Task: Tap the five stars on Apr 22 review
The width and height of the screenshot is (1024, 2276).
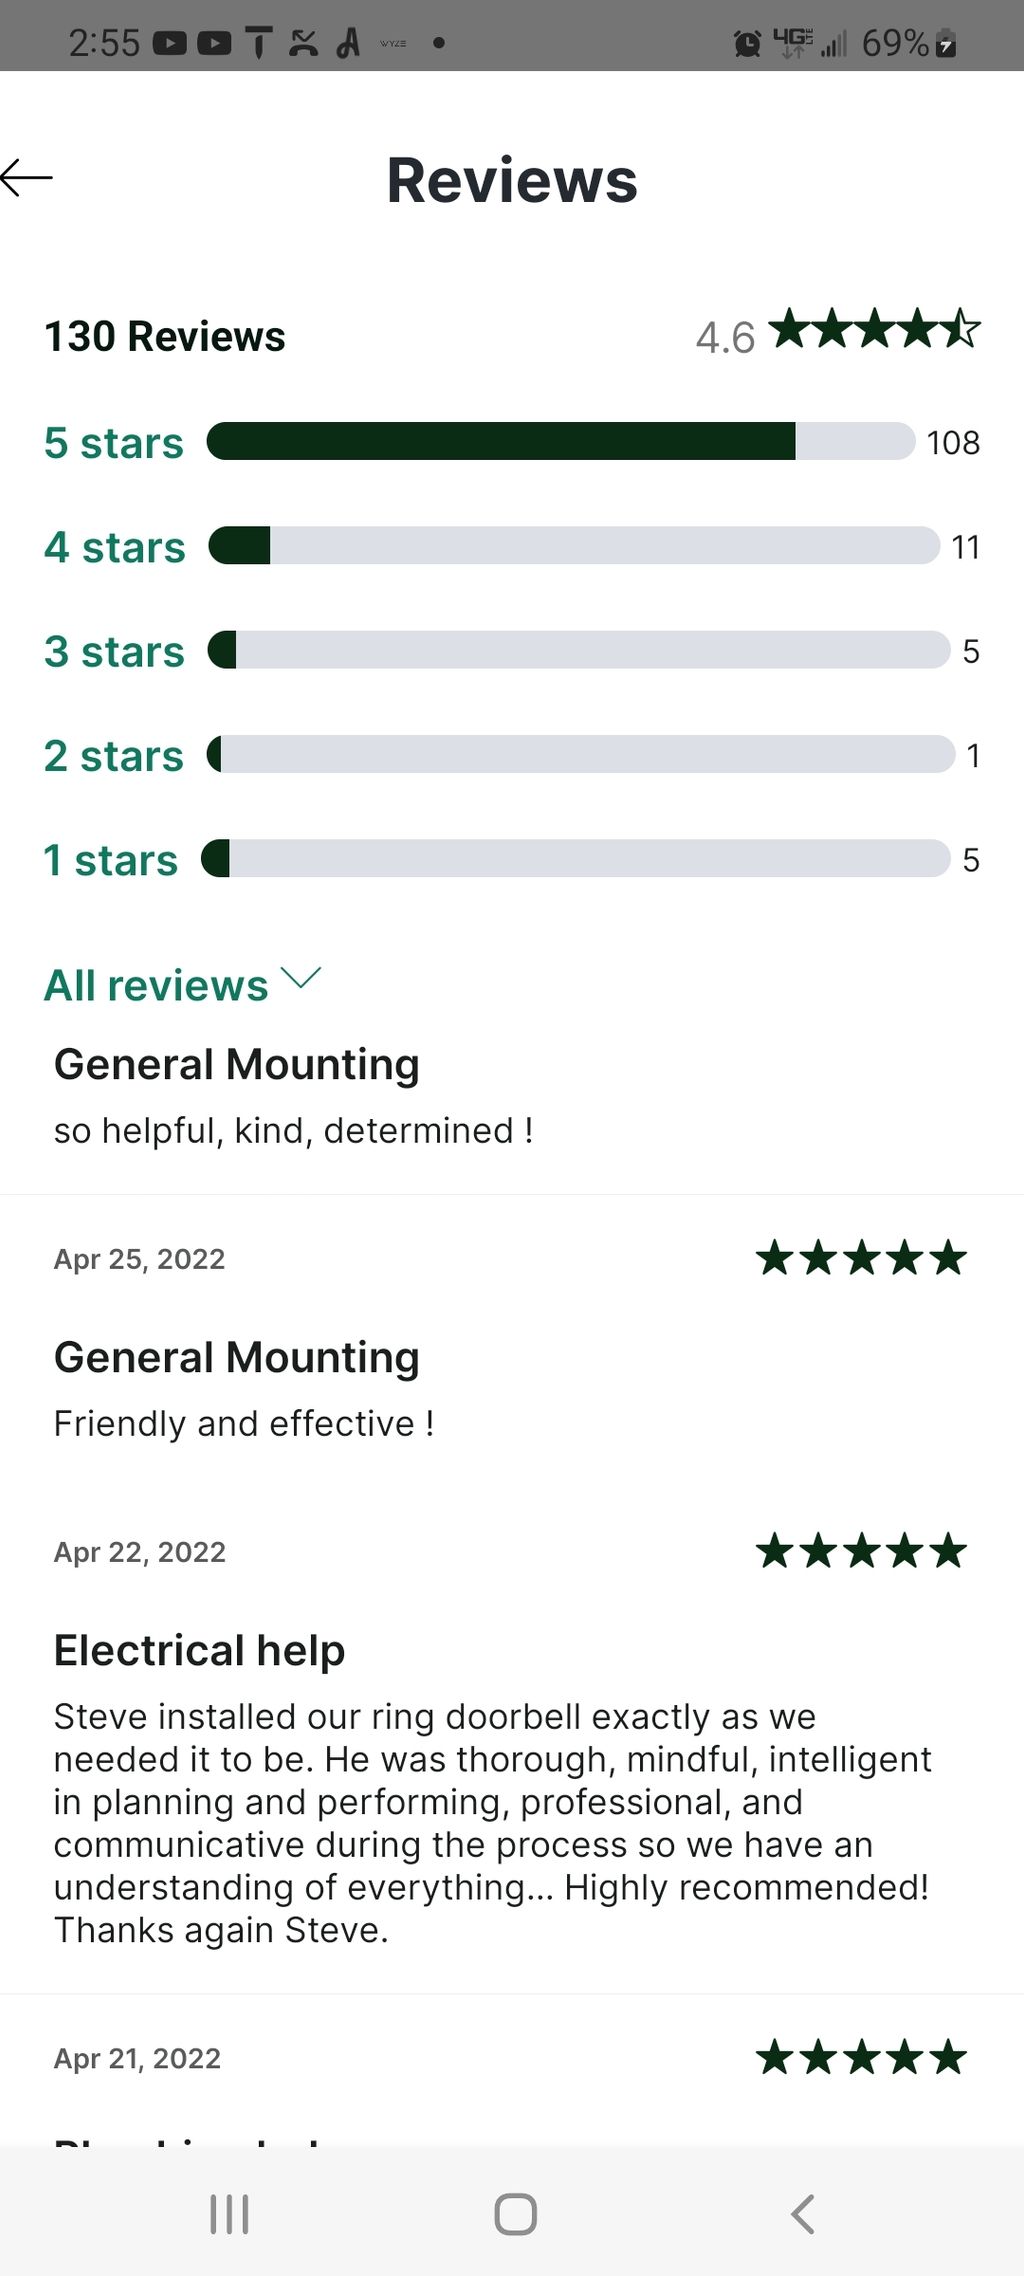Action: (x=861, y=1551)
